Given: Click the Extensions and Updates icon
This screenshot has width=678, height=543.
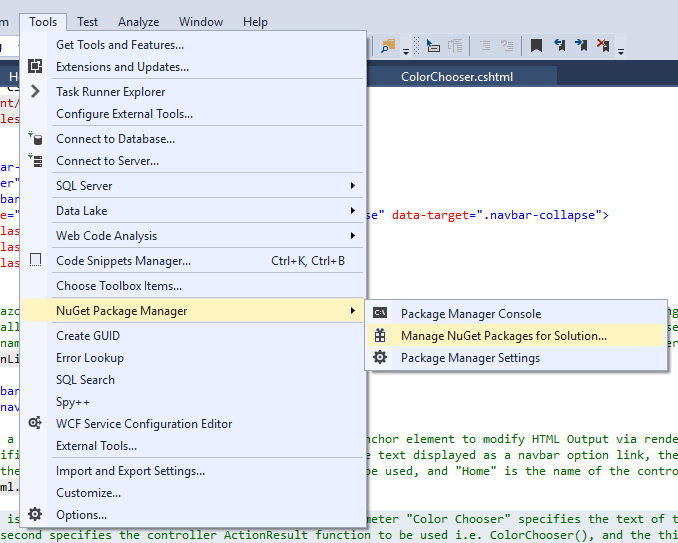Looking at the screenshot, I should coord(35,66).
